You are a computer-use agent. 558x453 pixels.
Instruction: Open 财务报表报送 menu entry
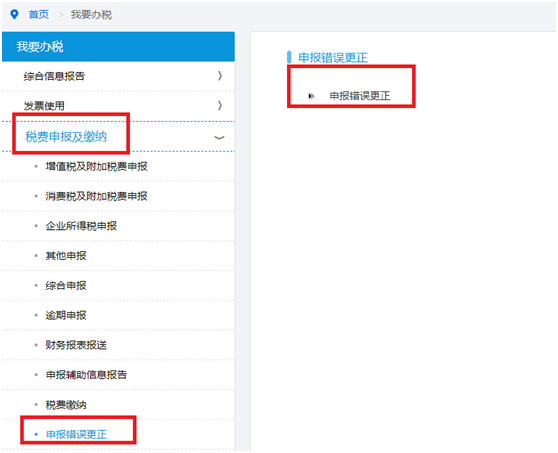[76, 345]
